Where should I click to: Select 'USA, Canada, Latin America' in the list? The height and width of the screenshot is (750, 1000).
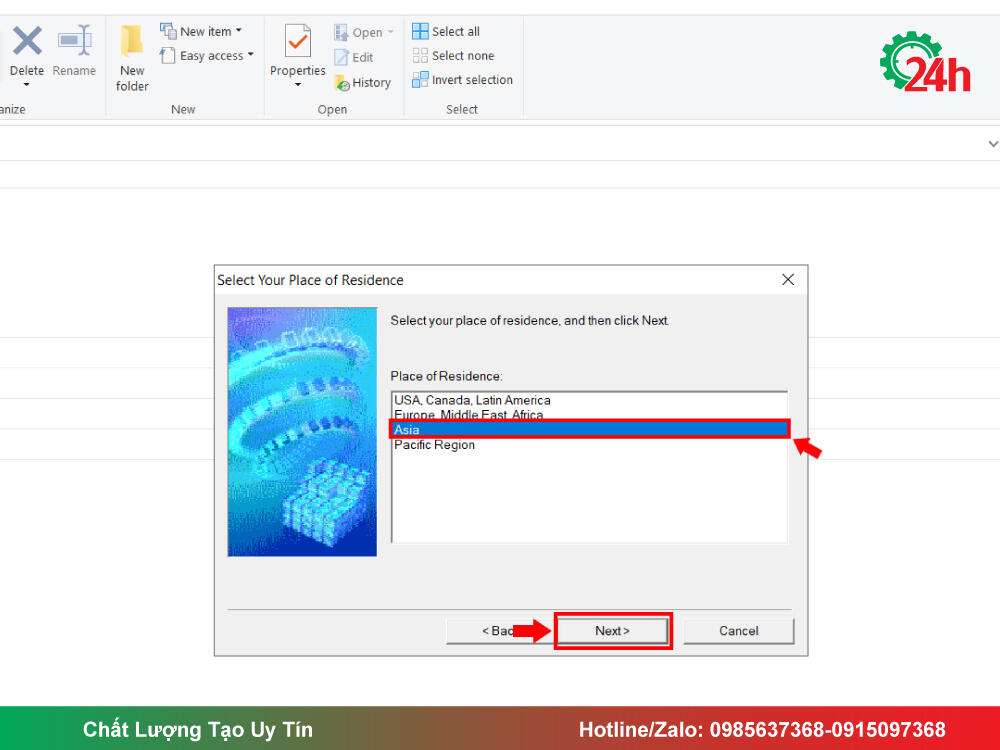point(589,400)
